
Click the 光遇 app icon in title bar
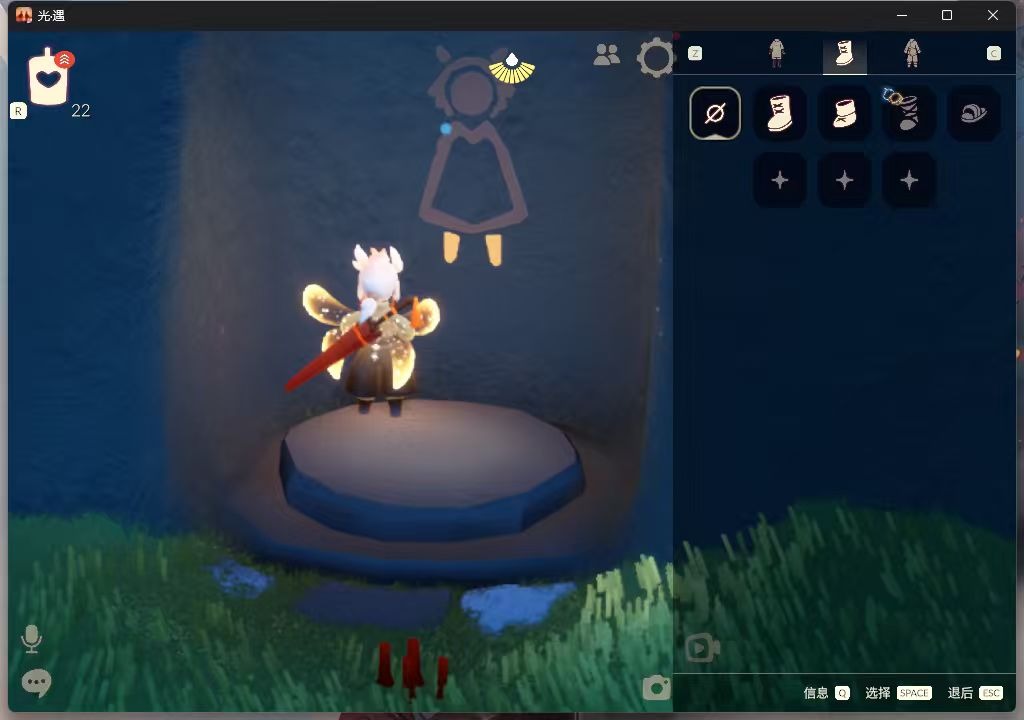click(24, 15)
